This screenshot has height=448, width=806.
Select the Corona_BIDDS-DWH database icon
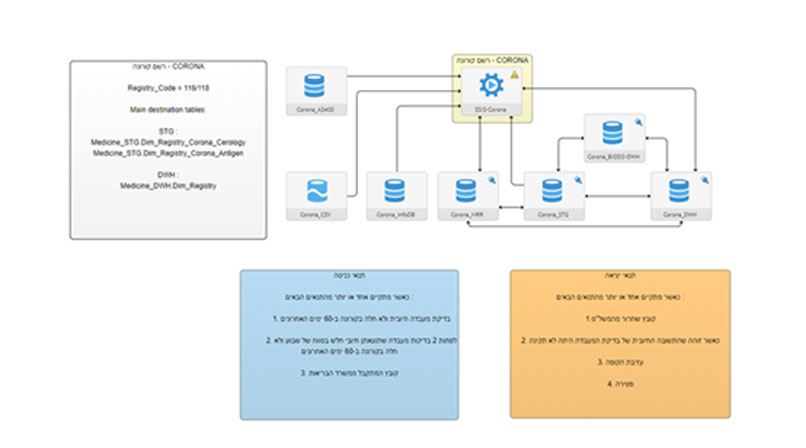pyautogui.click(x=611, y=133)
